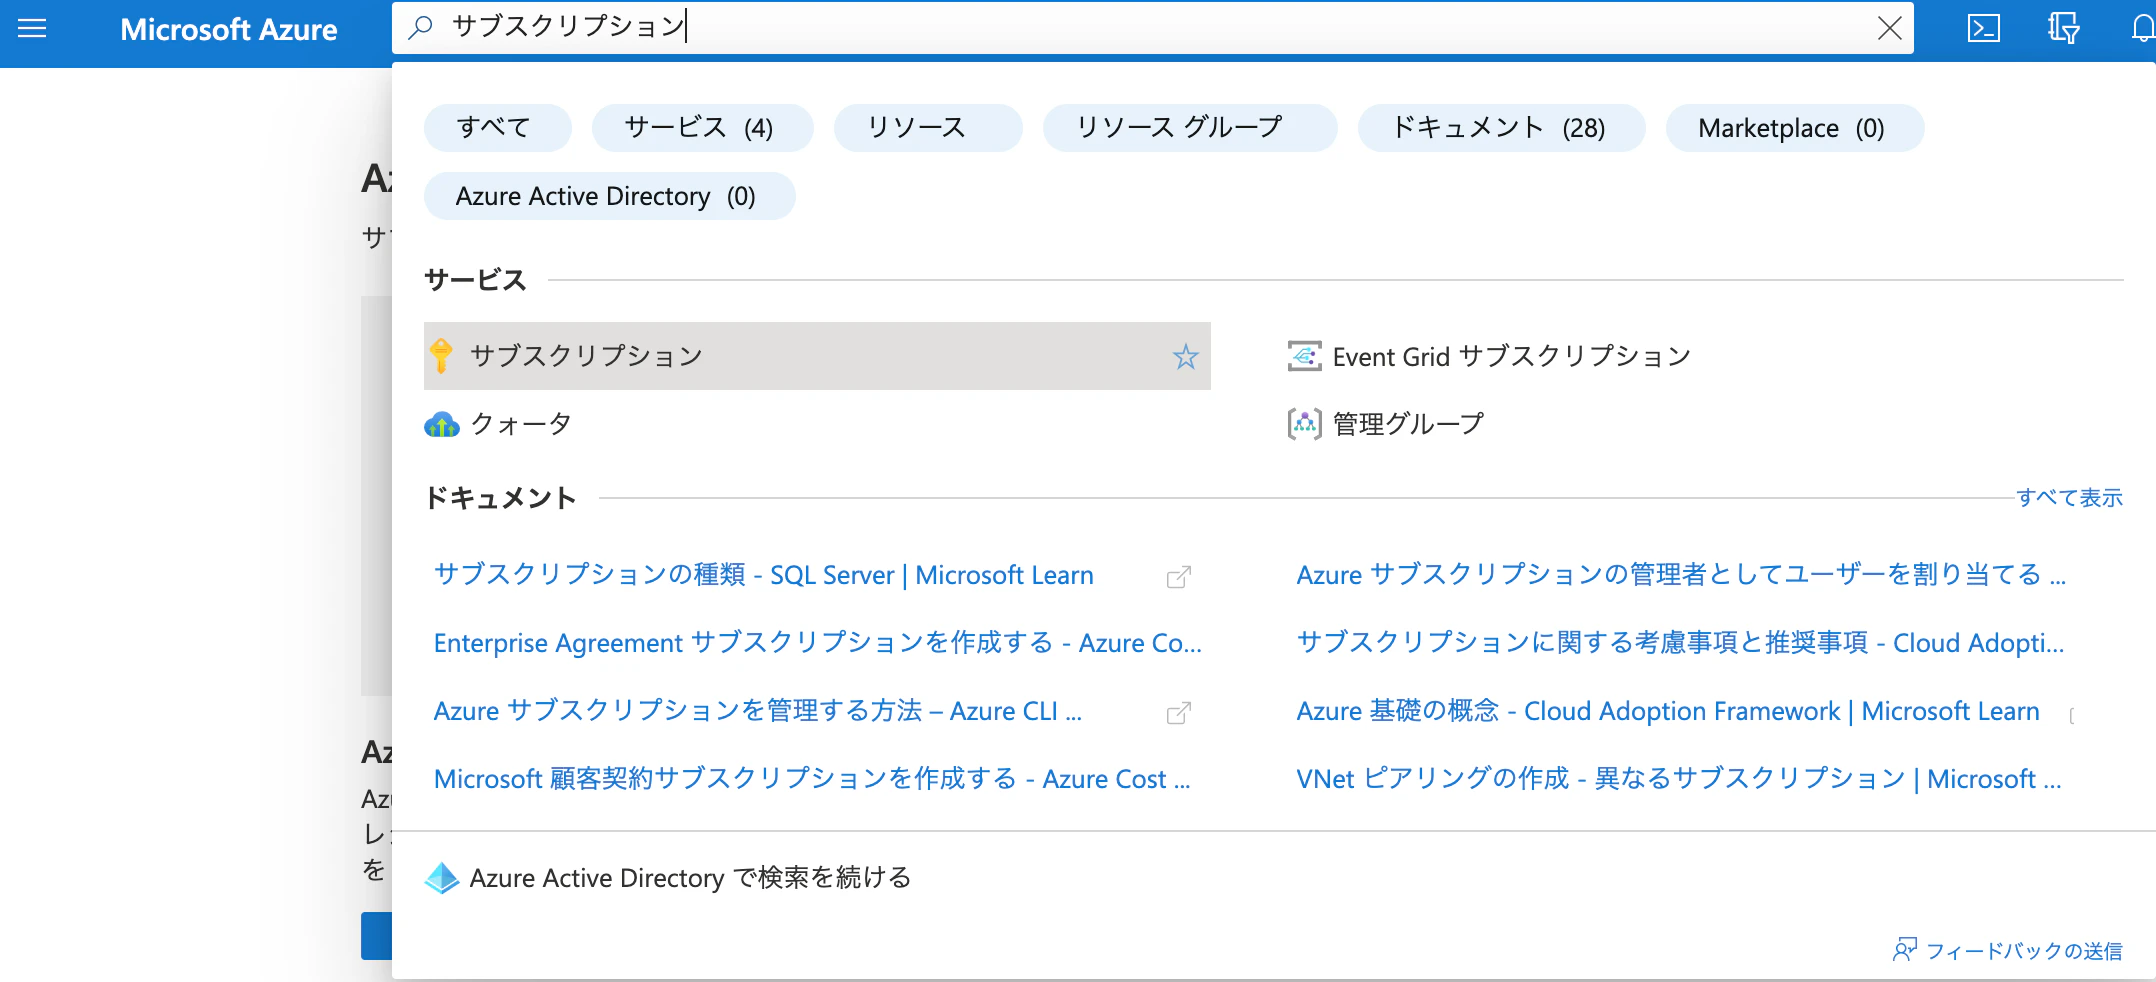Click the Azure Active Directory pyramid icon
The width and height of the screenshot is (2156, 982).
click(441, 878)
